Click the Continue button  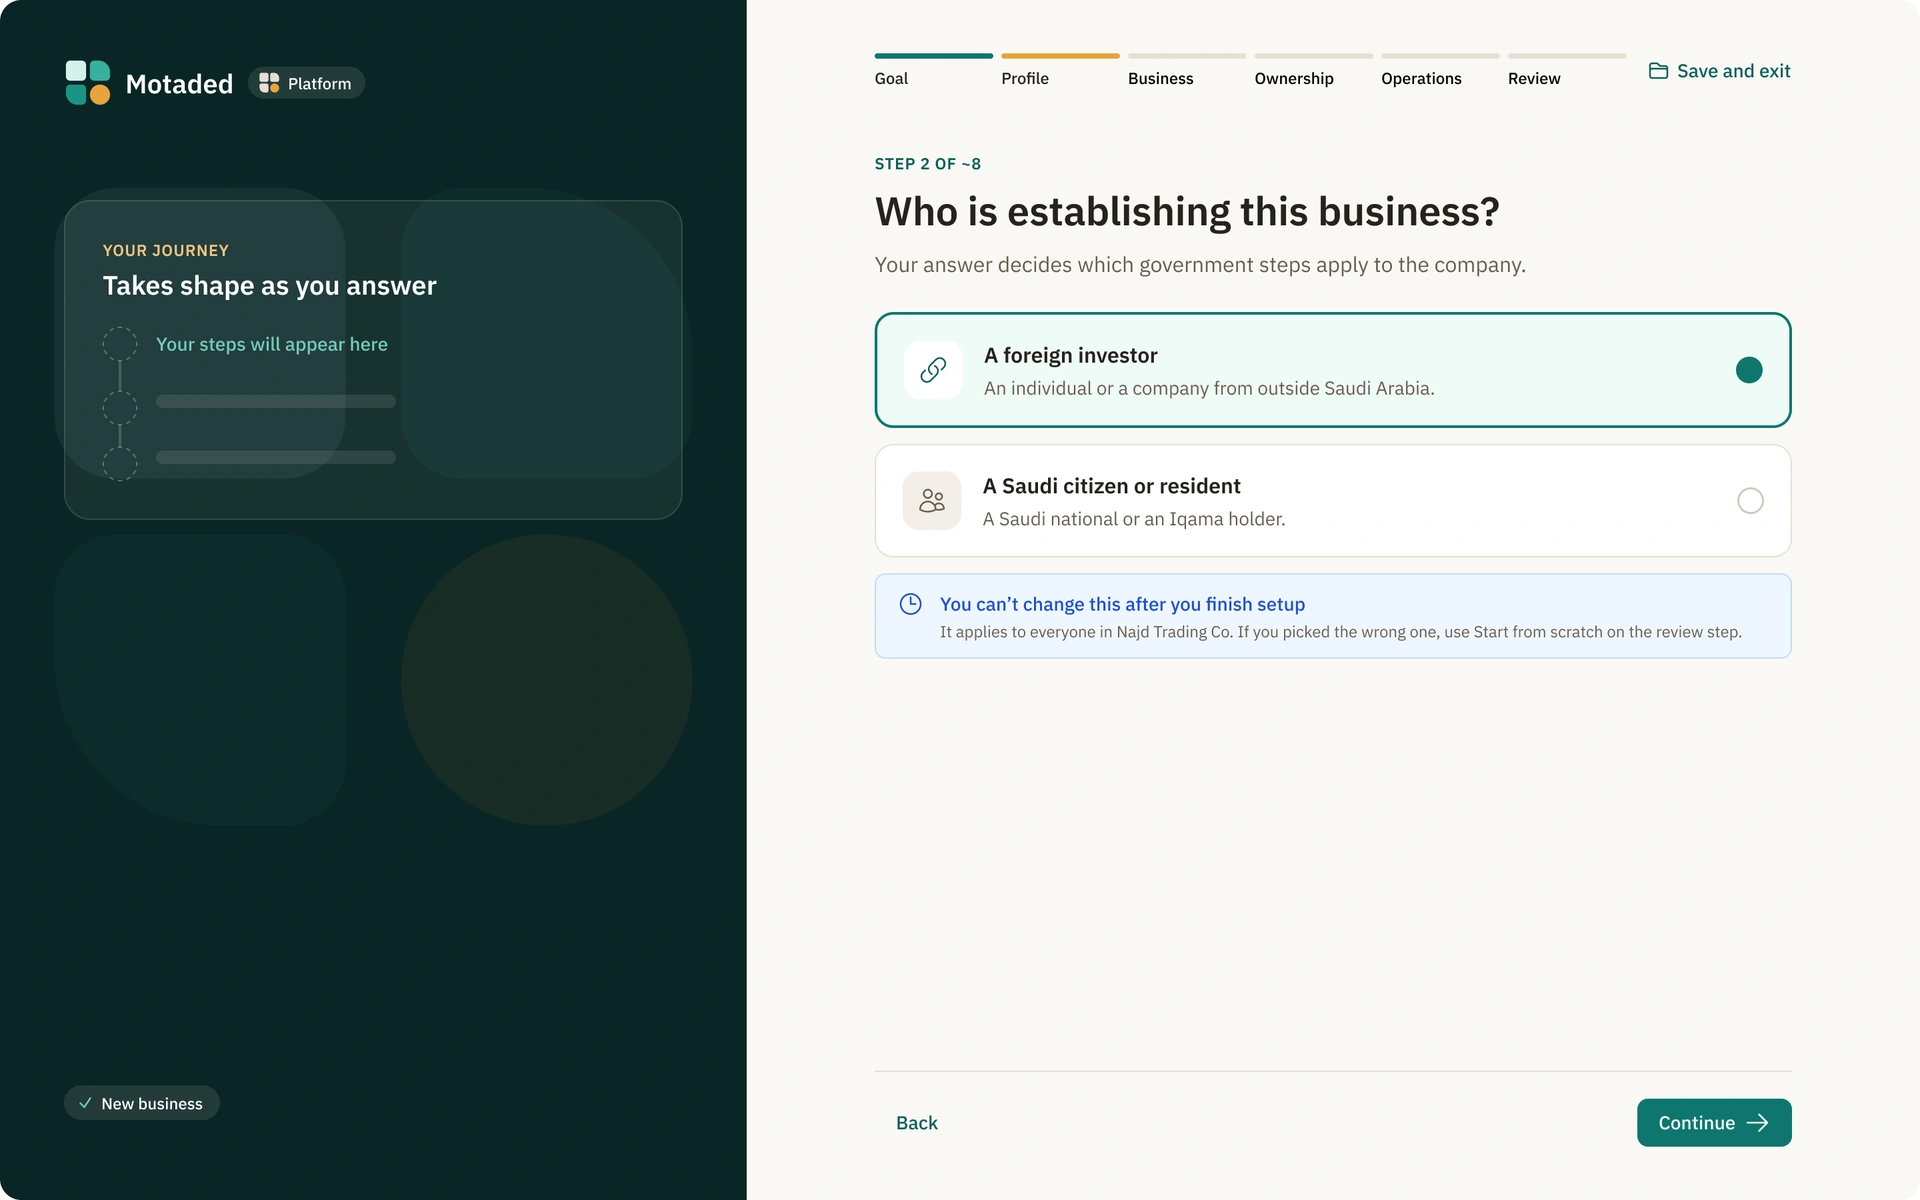(x=1714, y=1123)
